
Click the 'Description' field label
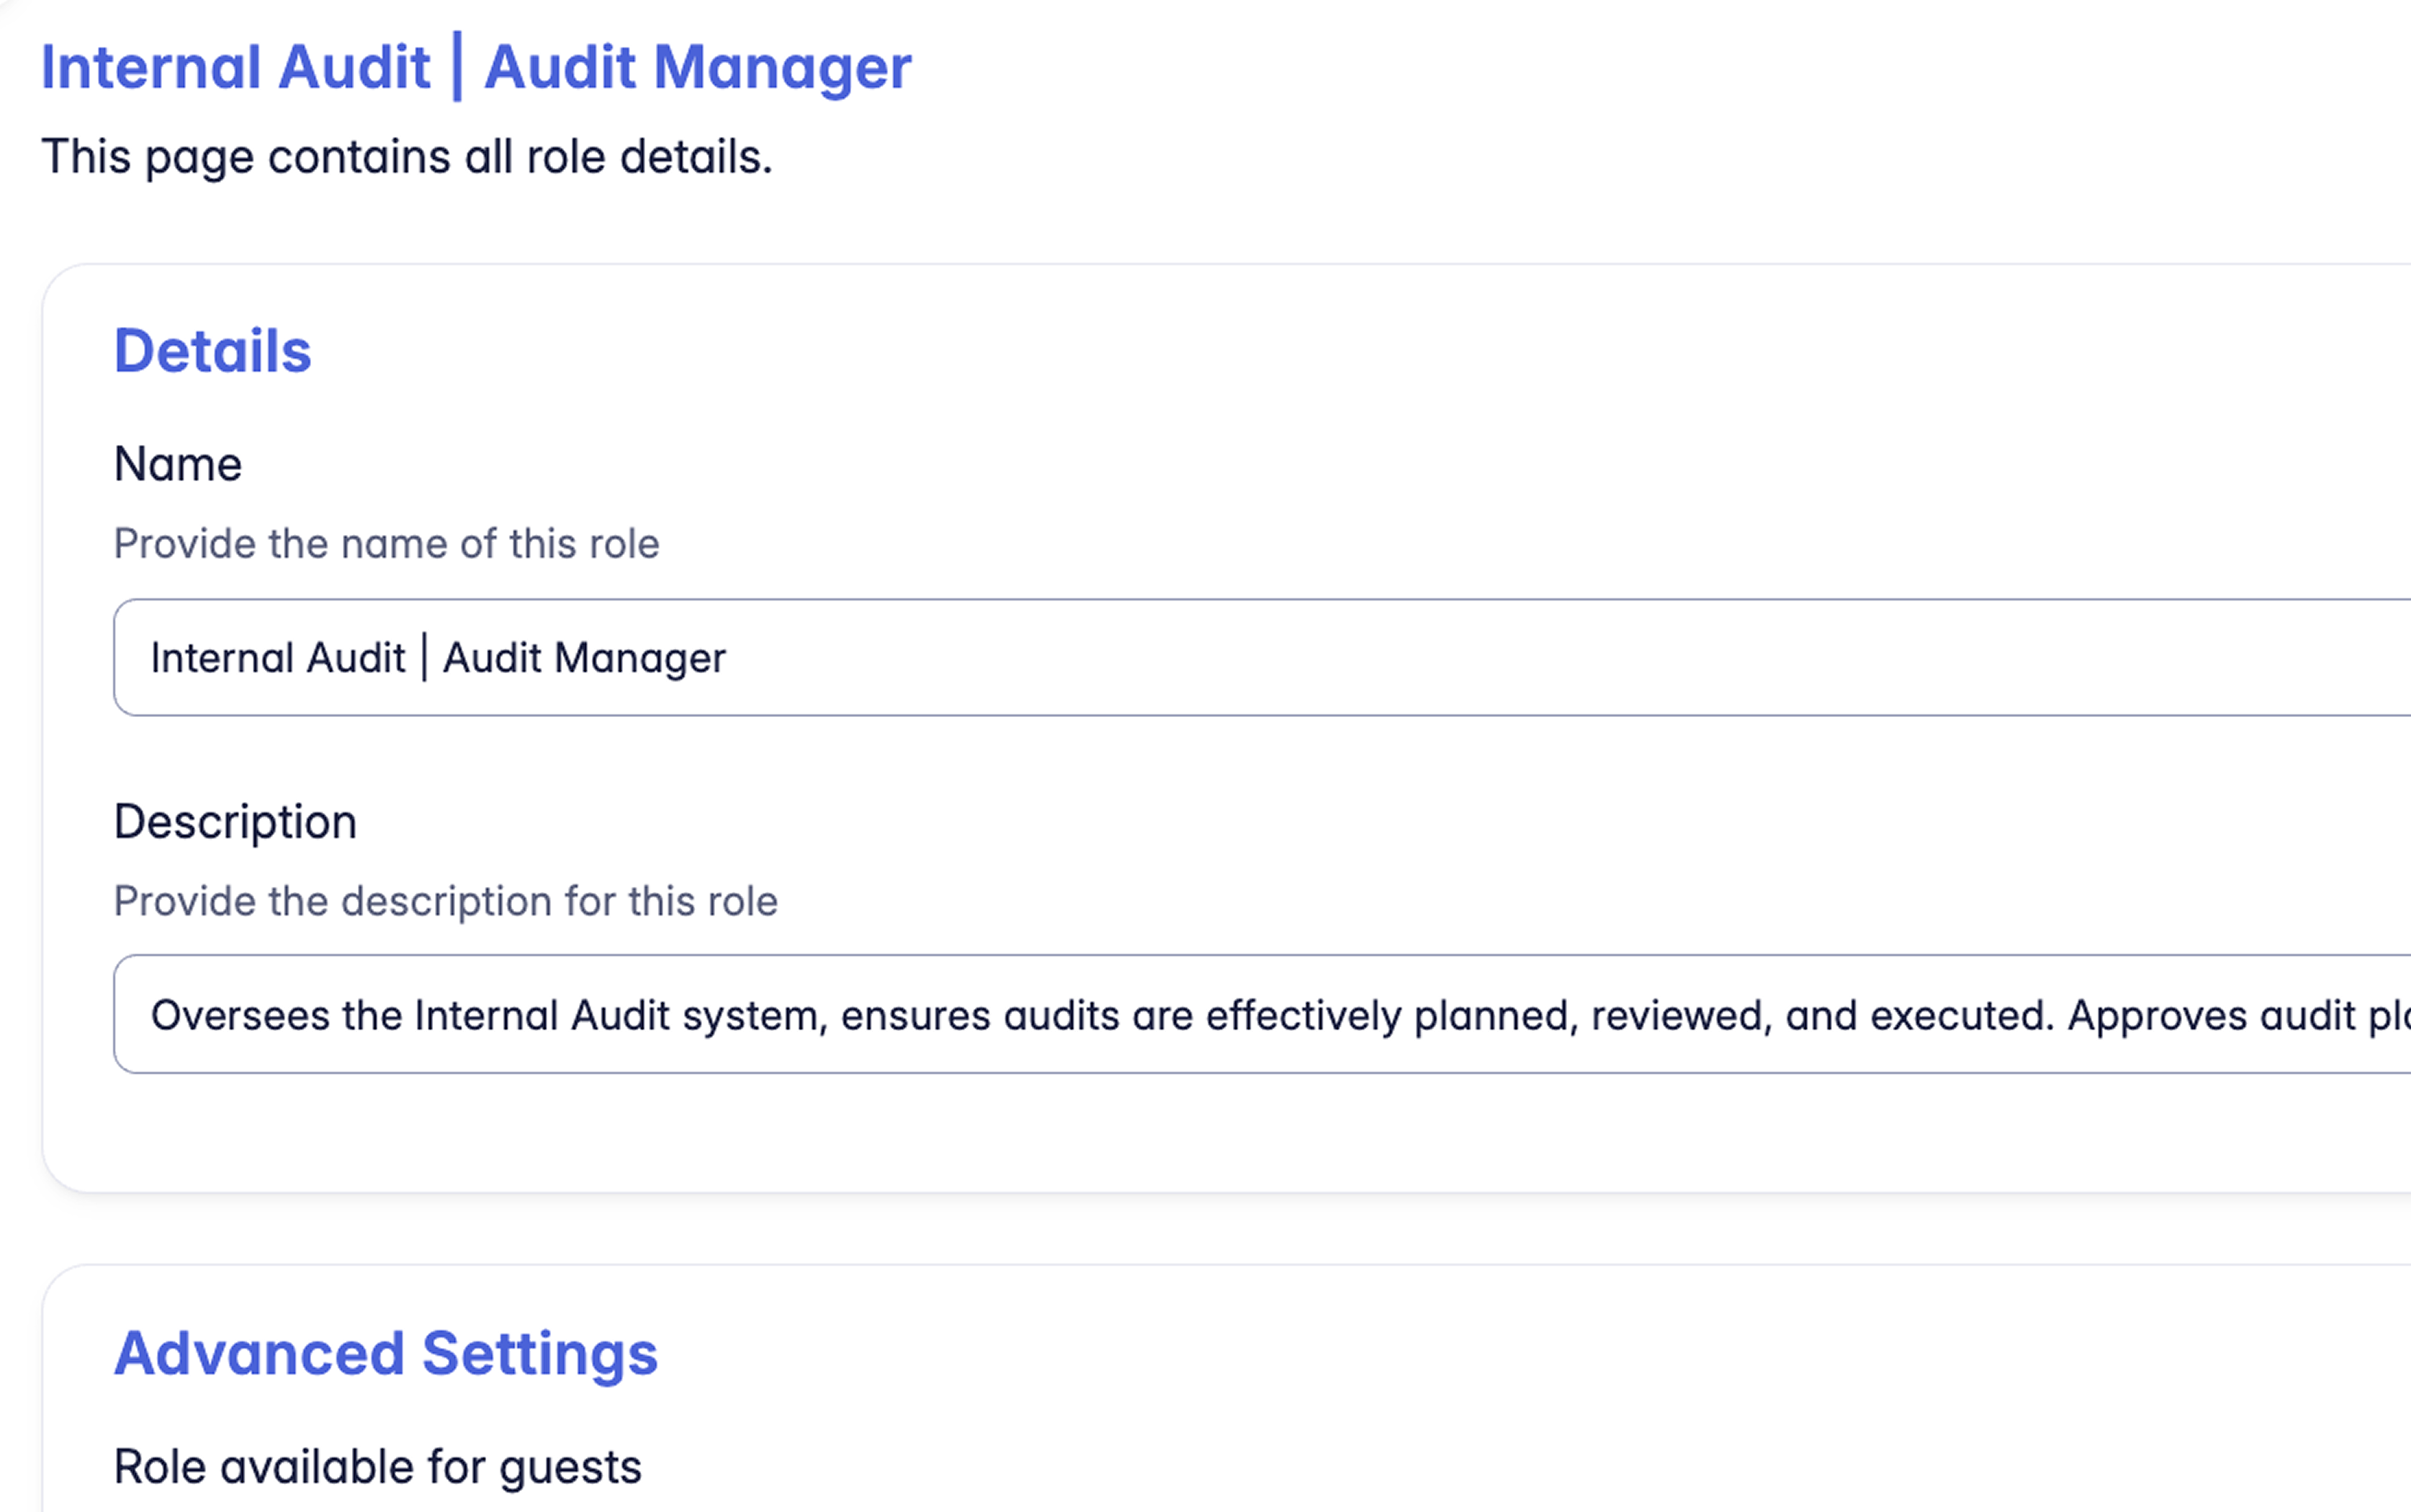tap(235, 820)
